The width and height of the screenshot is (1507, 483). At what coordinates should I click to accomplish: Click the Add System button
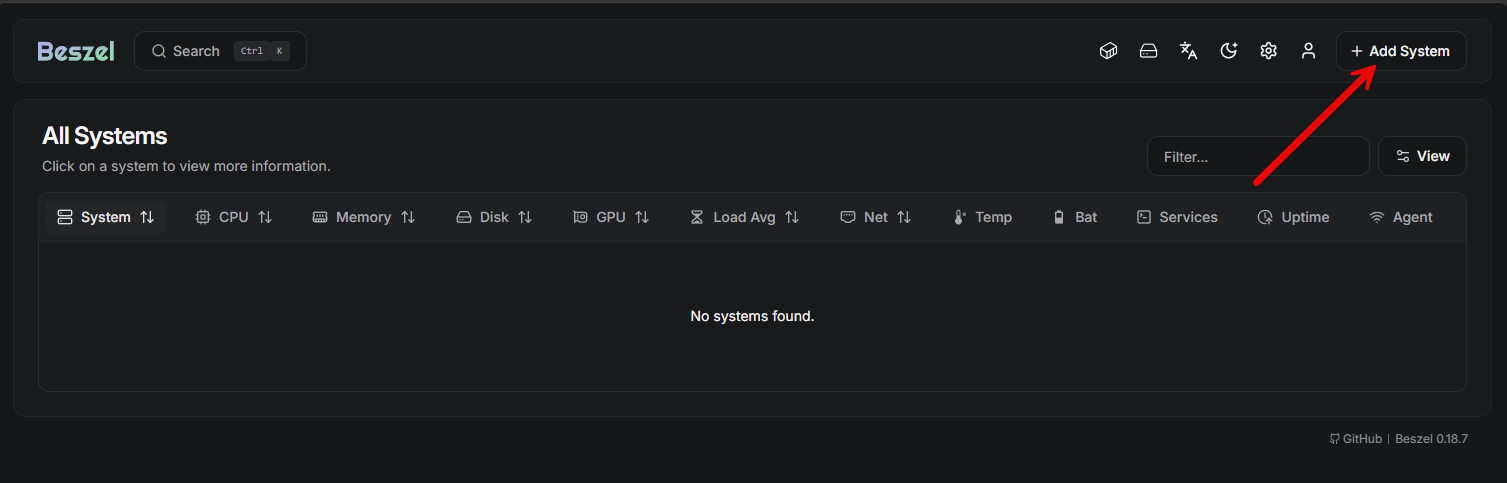[1400, 51]
